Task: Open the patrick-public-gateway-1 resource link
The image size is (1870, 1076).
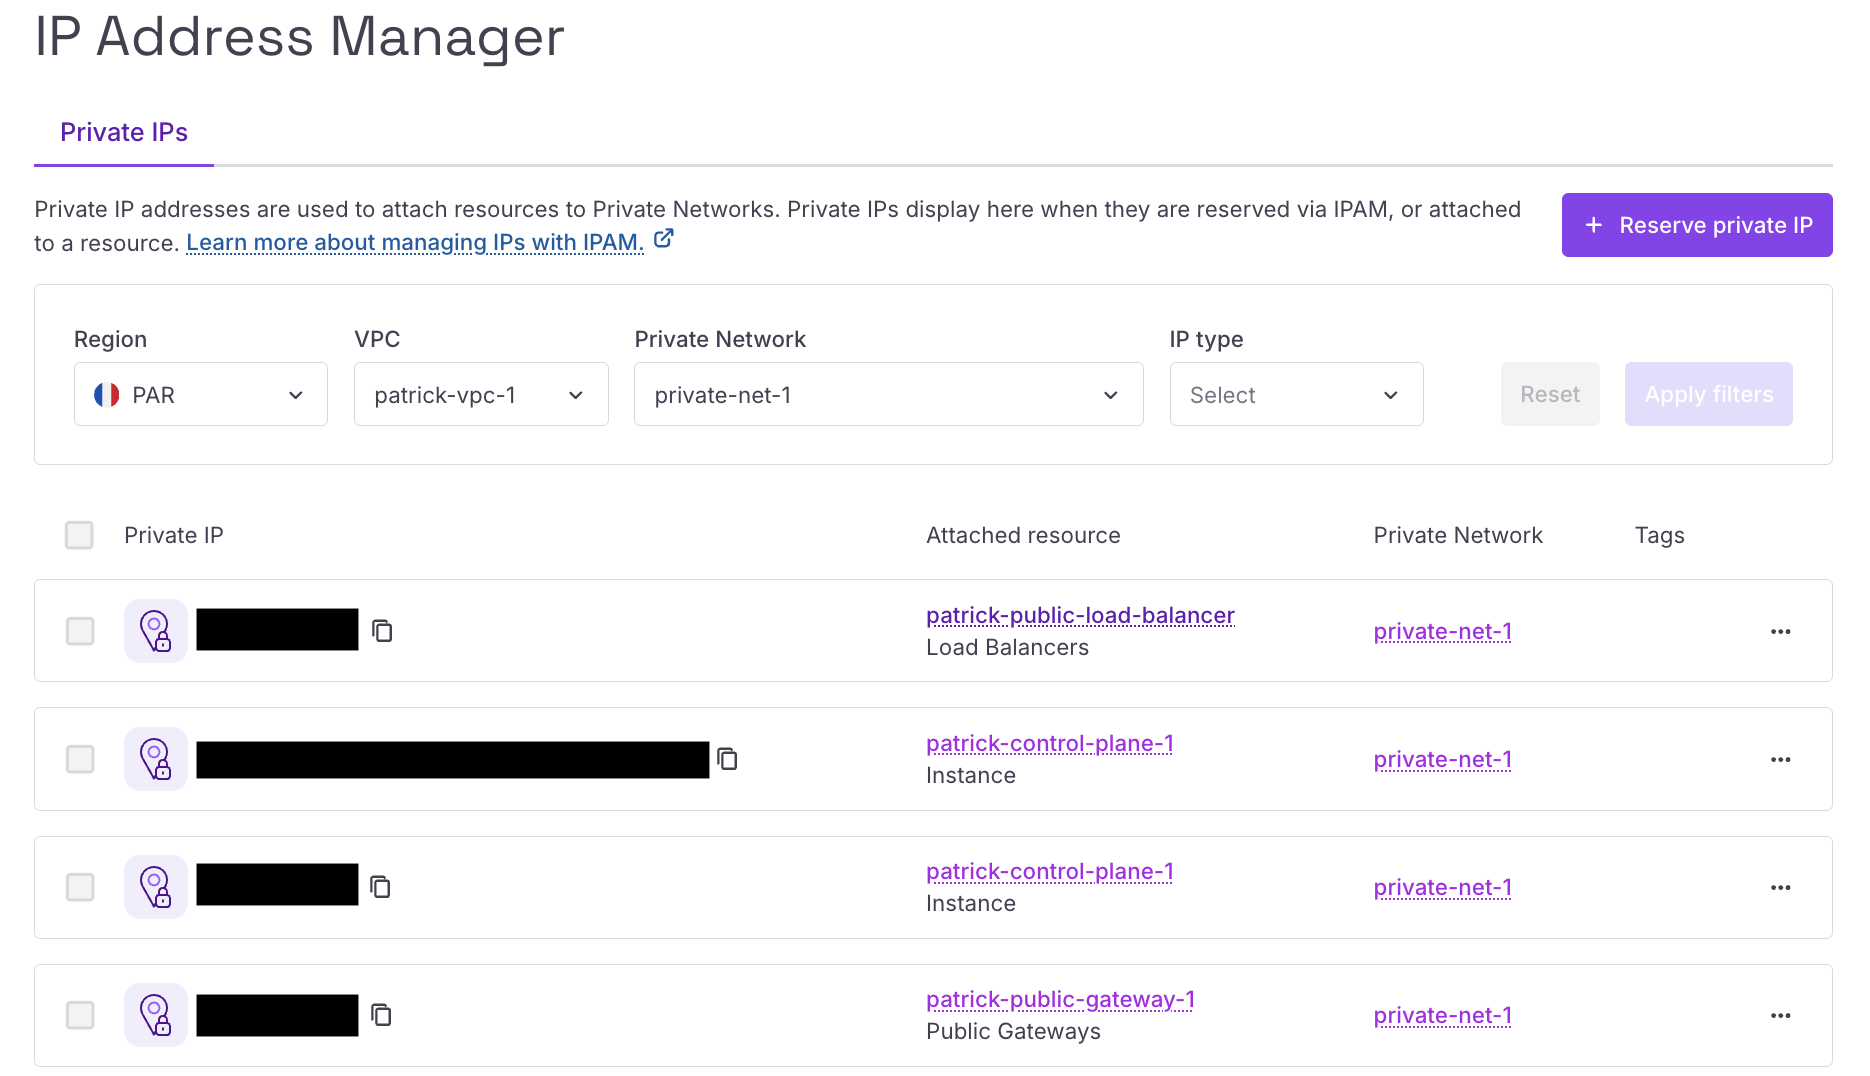Action: coord(1060,999)
